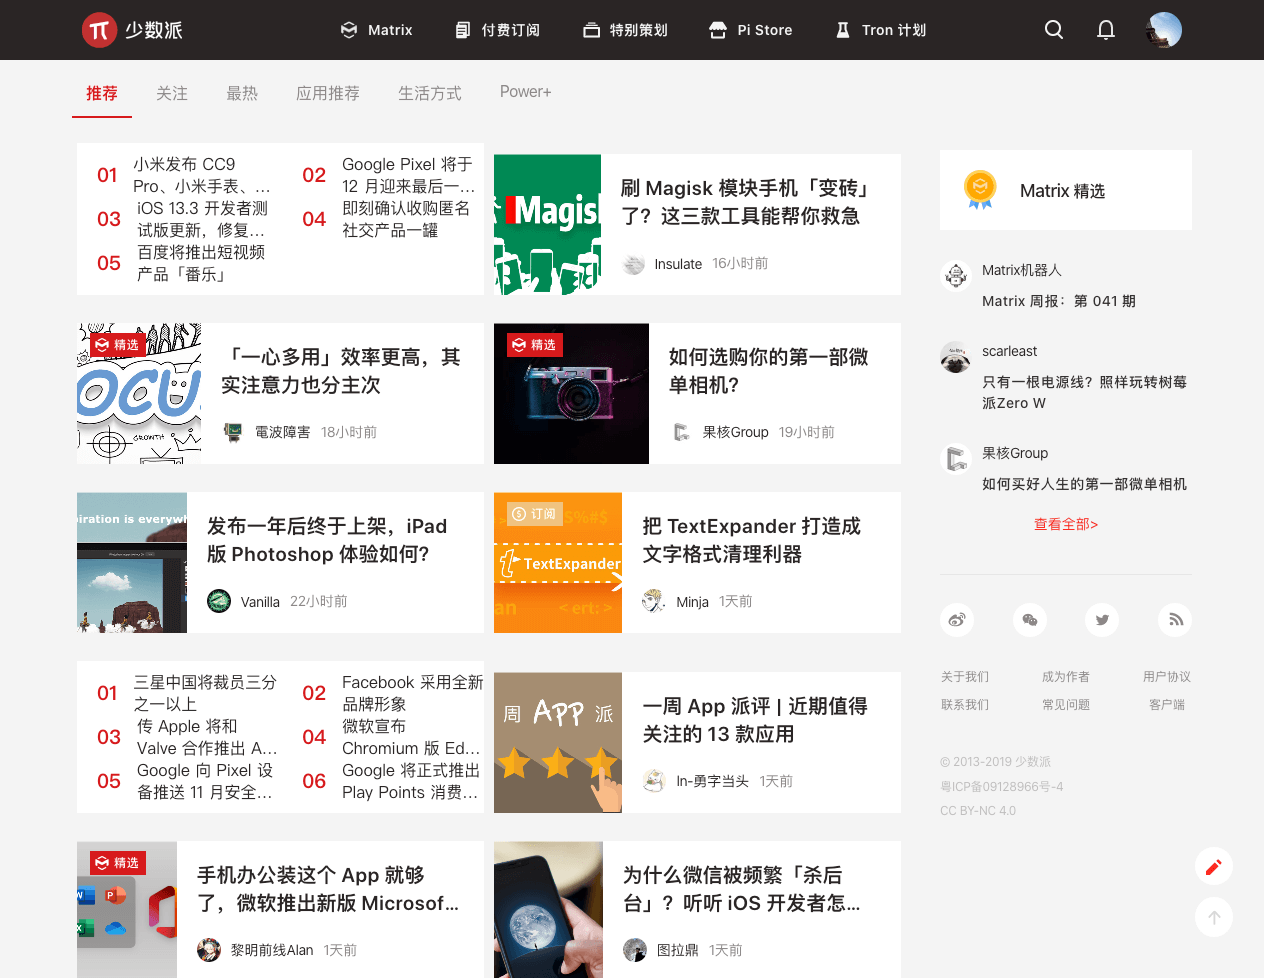This screenshot has width=1264, height=978.
Task: Open the 成为作者 footer link
Action: [1066, 676]
